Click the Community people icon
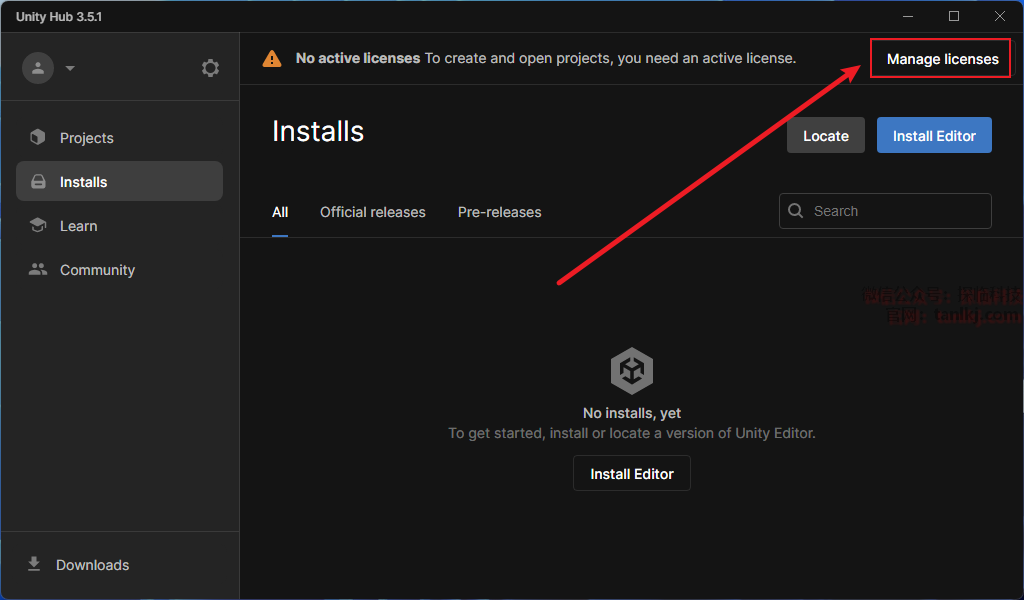 click(x=38, y=270)
